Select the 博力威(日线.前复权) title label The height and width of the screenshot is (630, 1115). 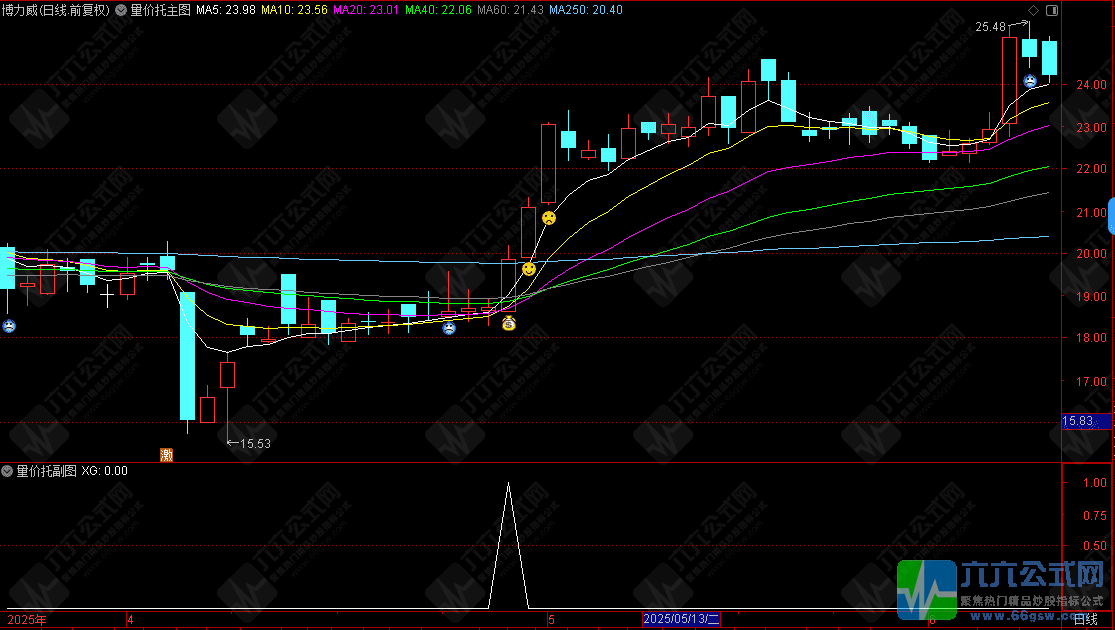55,10
